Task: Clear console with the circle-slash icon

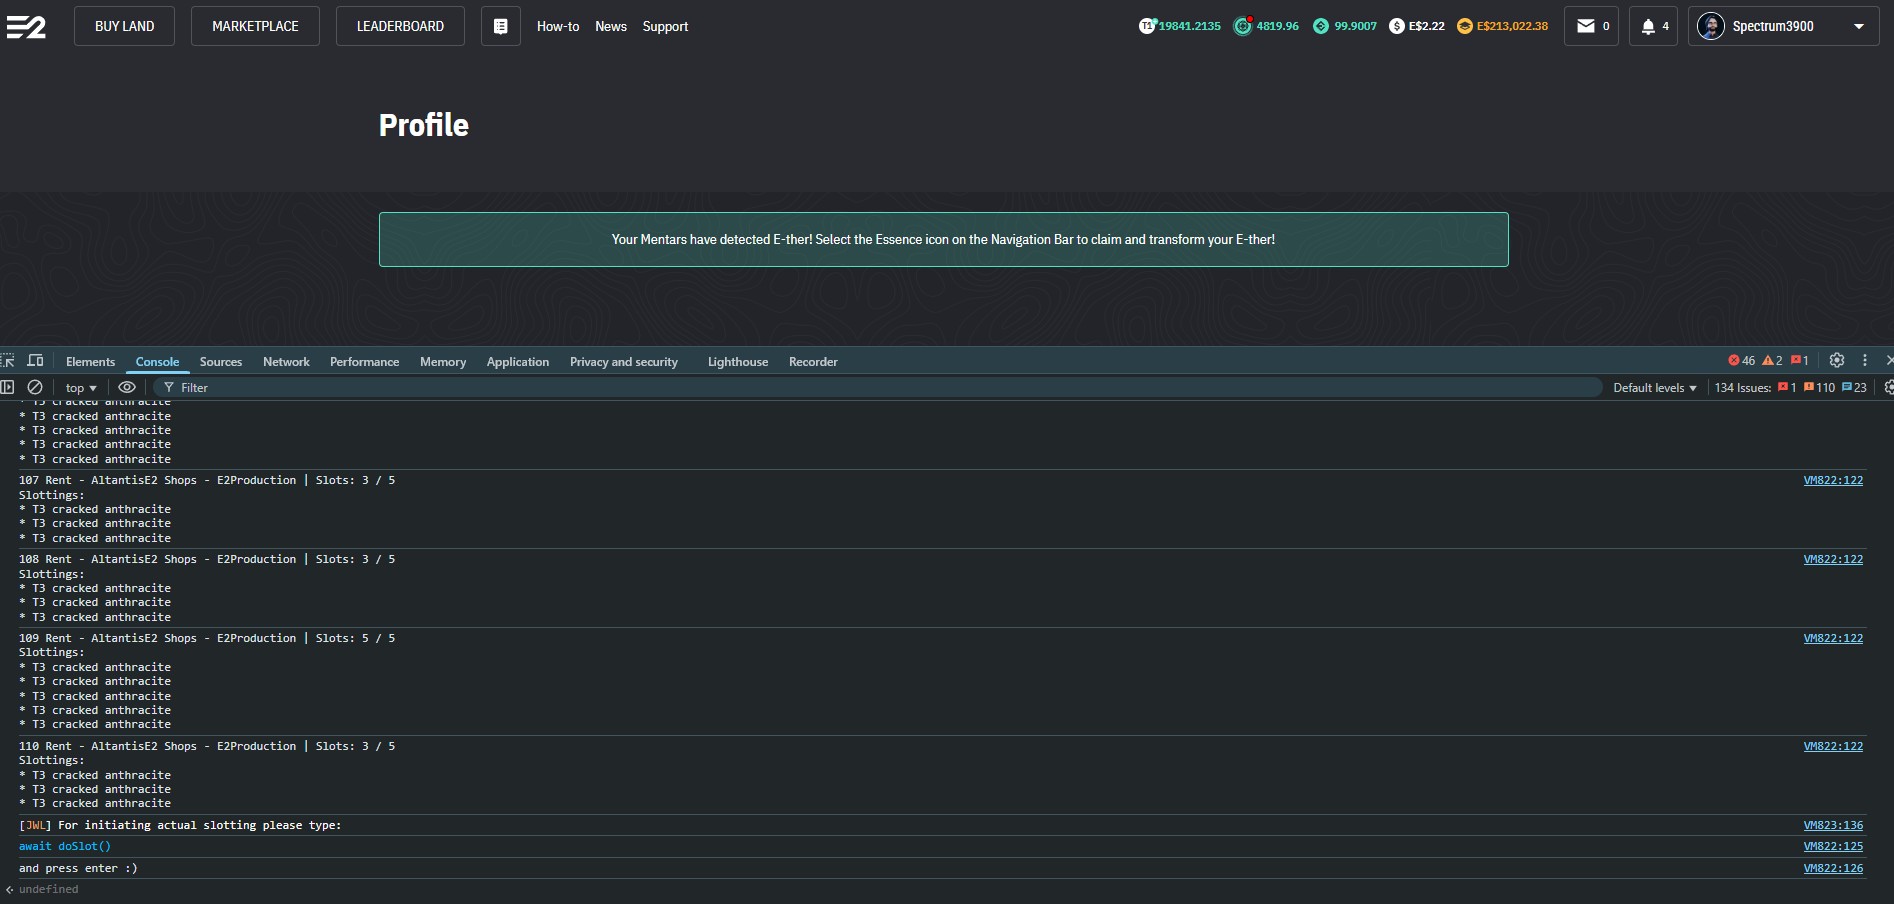Action: pos(35,387)
